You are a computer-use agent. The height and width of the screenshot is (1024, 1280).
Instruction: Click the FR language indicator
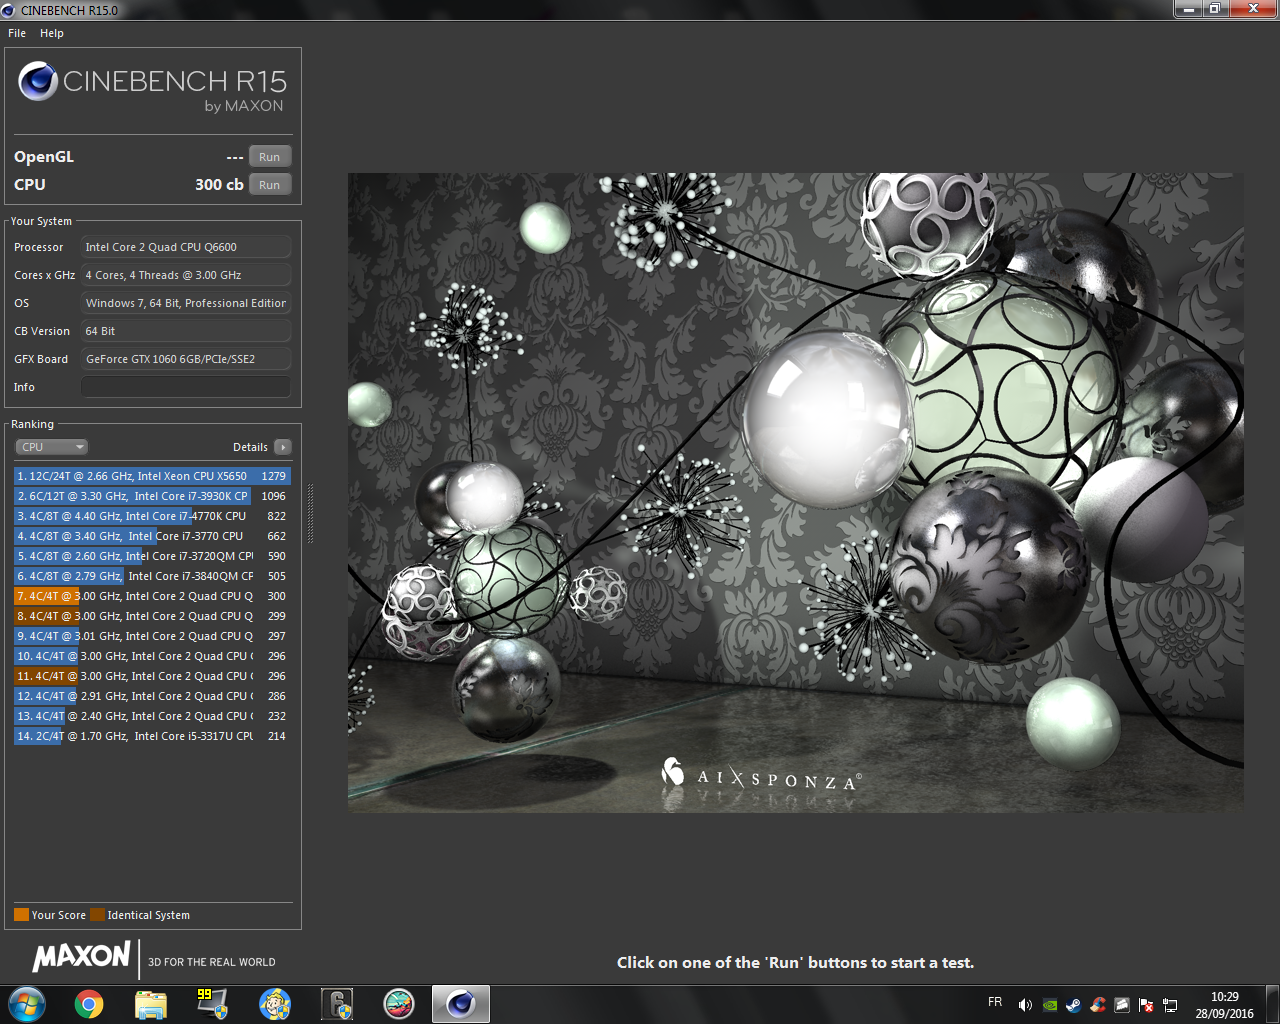pos(995,1002)
